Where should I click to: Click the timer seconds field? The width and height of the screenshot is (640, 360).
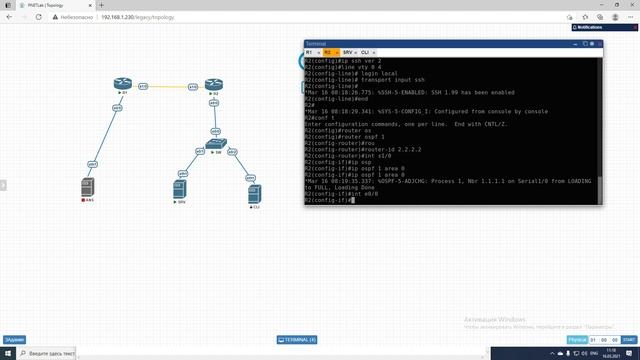click(x=615, y=340)
